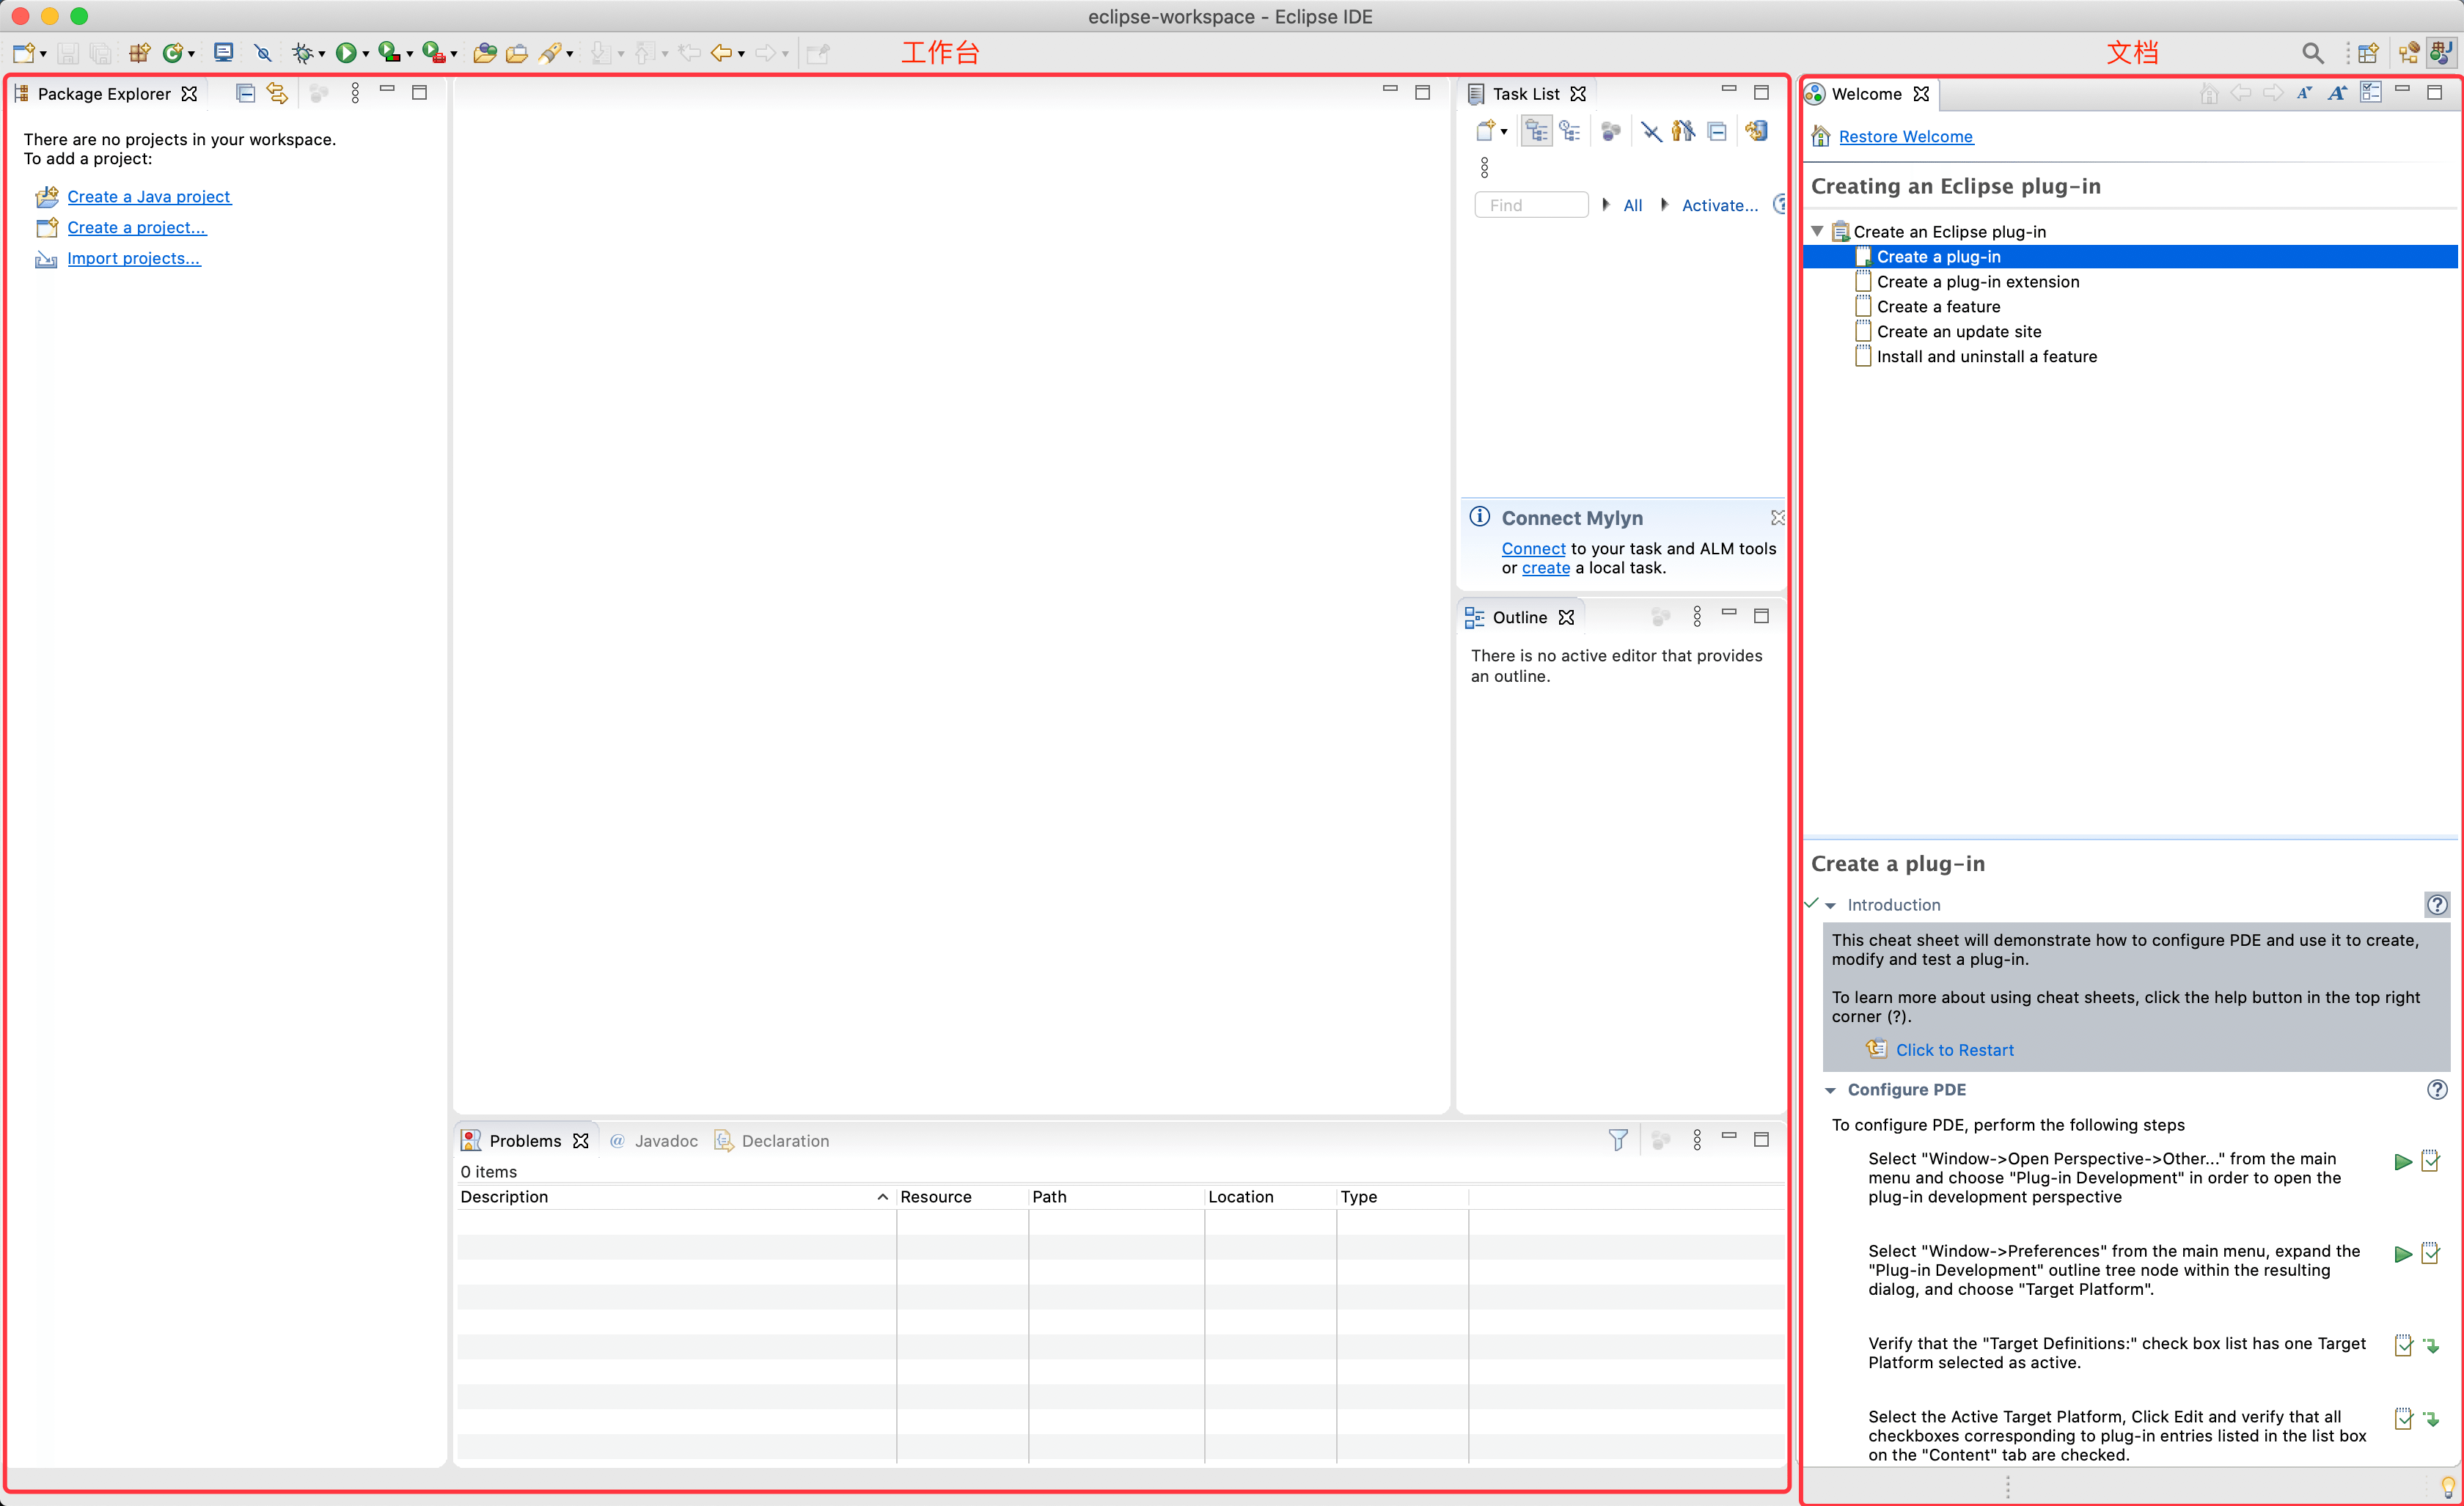Click the Back navigation arrow
2464x1506 pixels.
click(x=721, y=53)
